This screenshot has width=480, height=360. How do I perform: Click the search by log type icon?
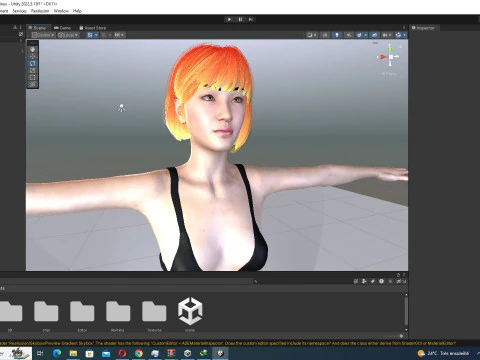[x=381, y=281]
